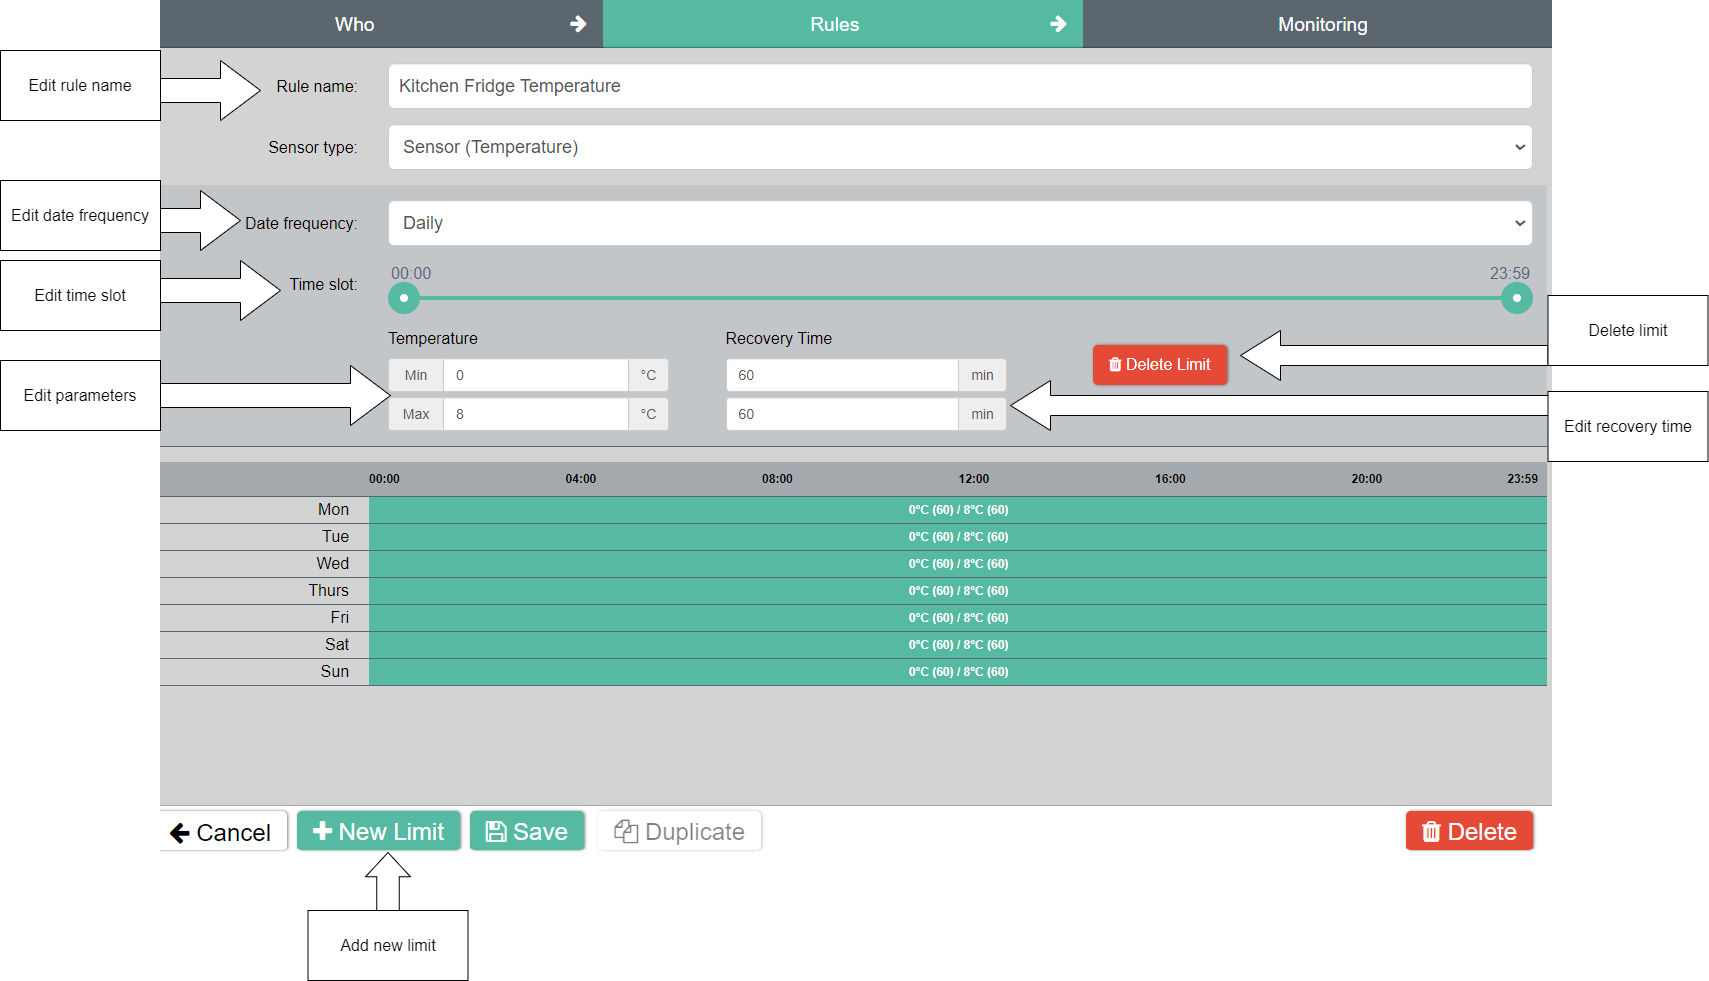Select the Monday schedule bar
The image size is (1709, 981).
tap(957, 510)
